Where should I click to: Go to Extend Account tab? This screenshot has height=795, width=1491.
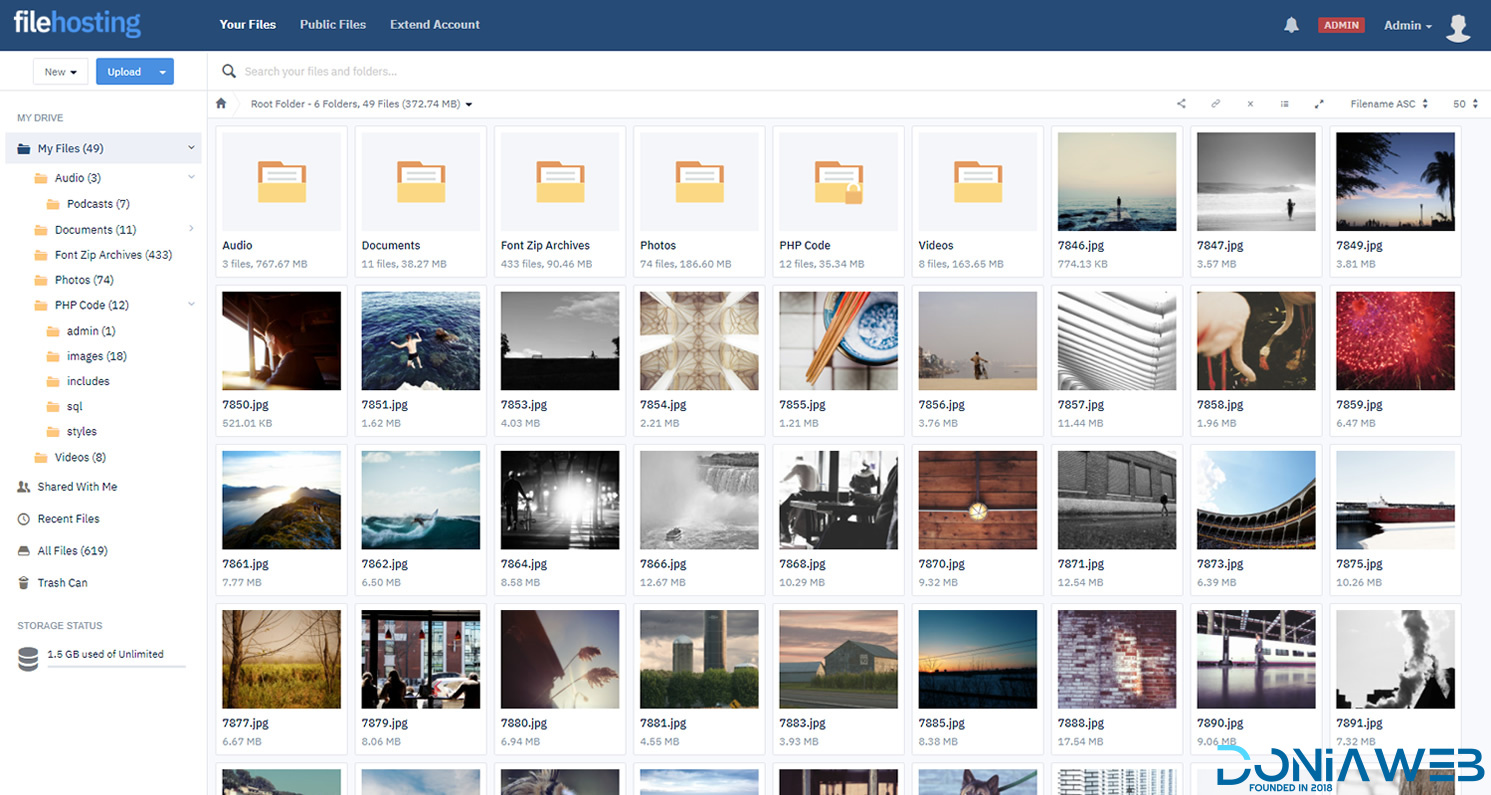[x=435, y=25]
